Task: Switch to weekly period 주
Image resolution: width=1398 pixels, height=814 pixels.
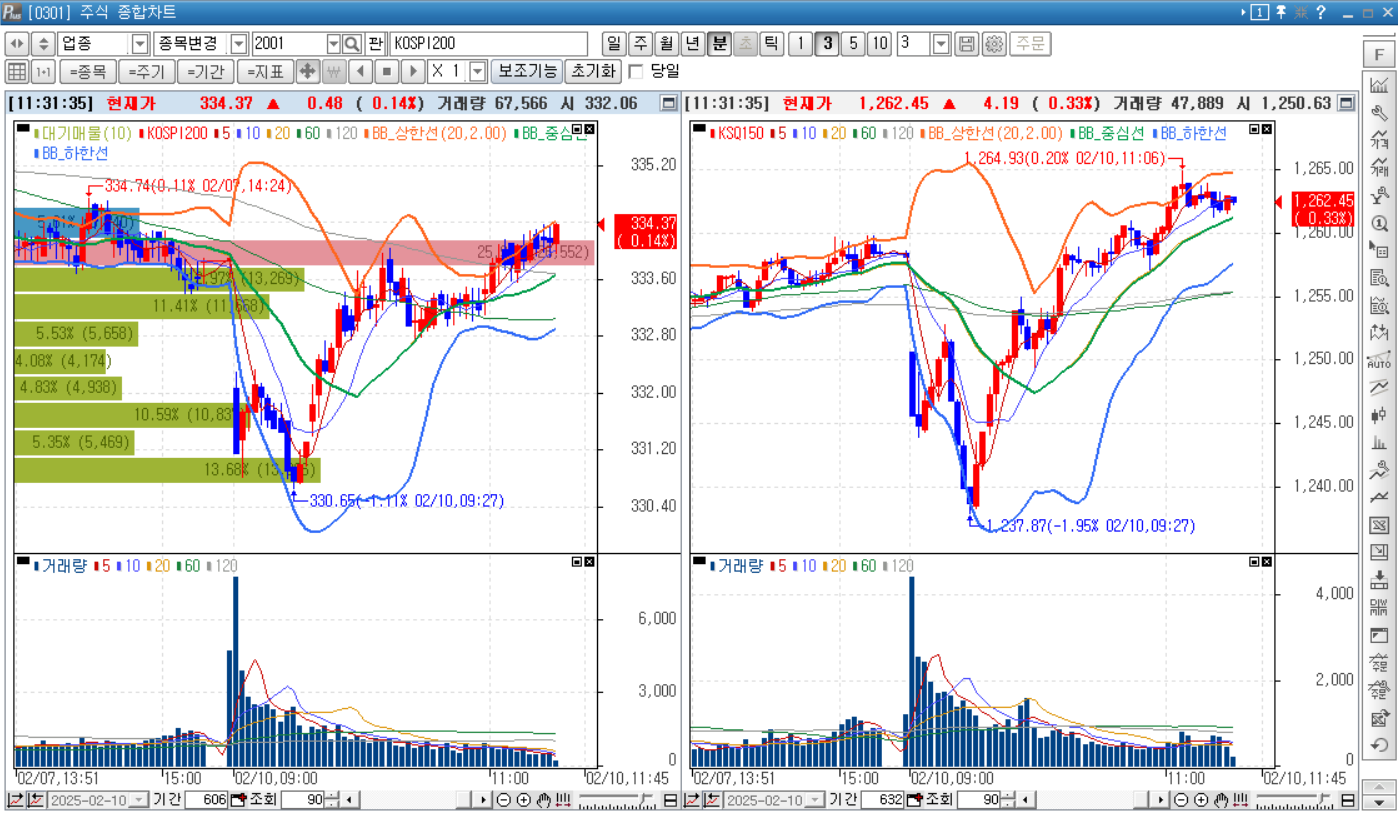Action: (x=640, y=44)
